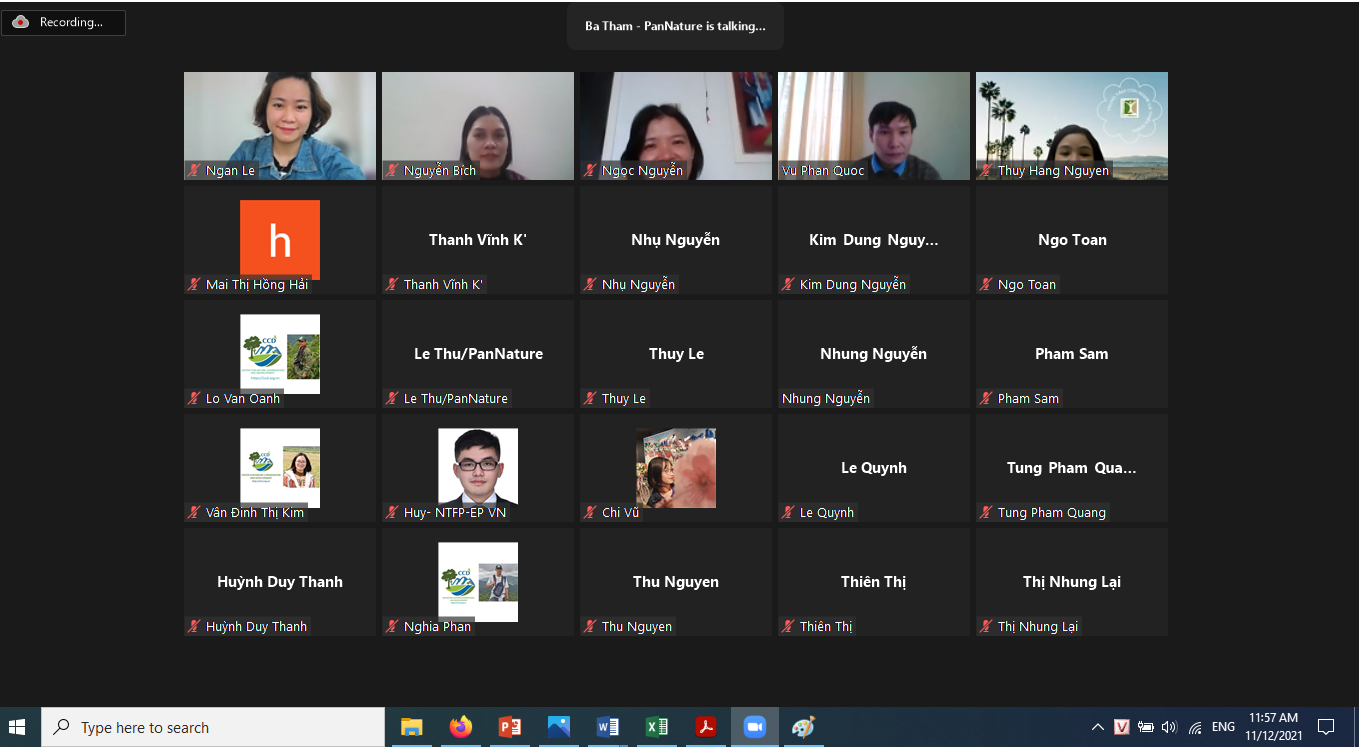1363x755 pixels.
Task: Open the Excel taskbar icon
Action: 656,727
